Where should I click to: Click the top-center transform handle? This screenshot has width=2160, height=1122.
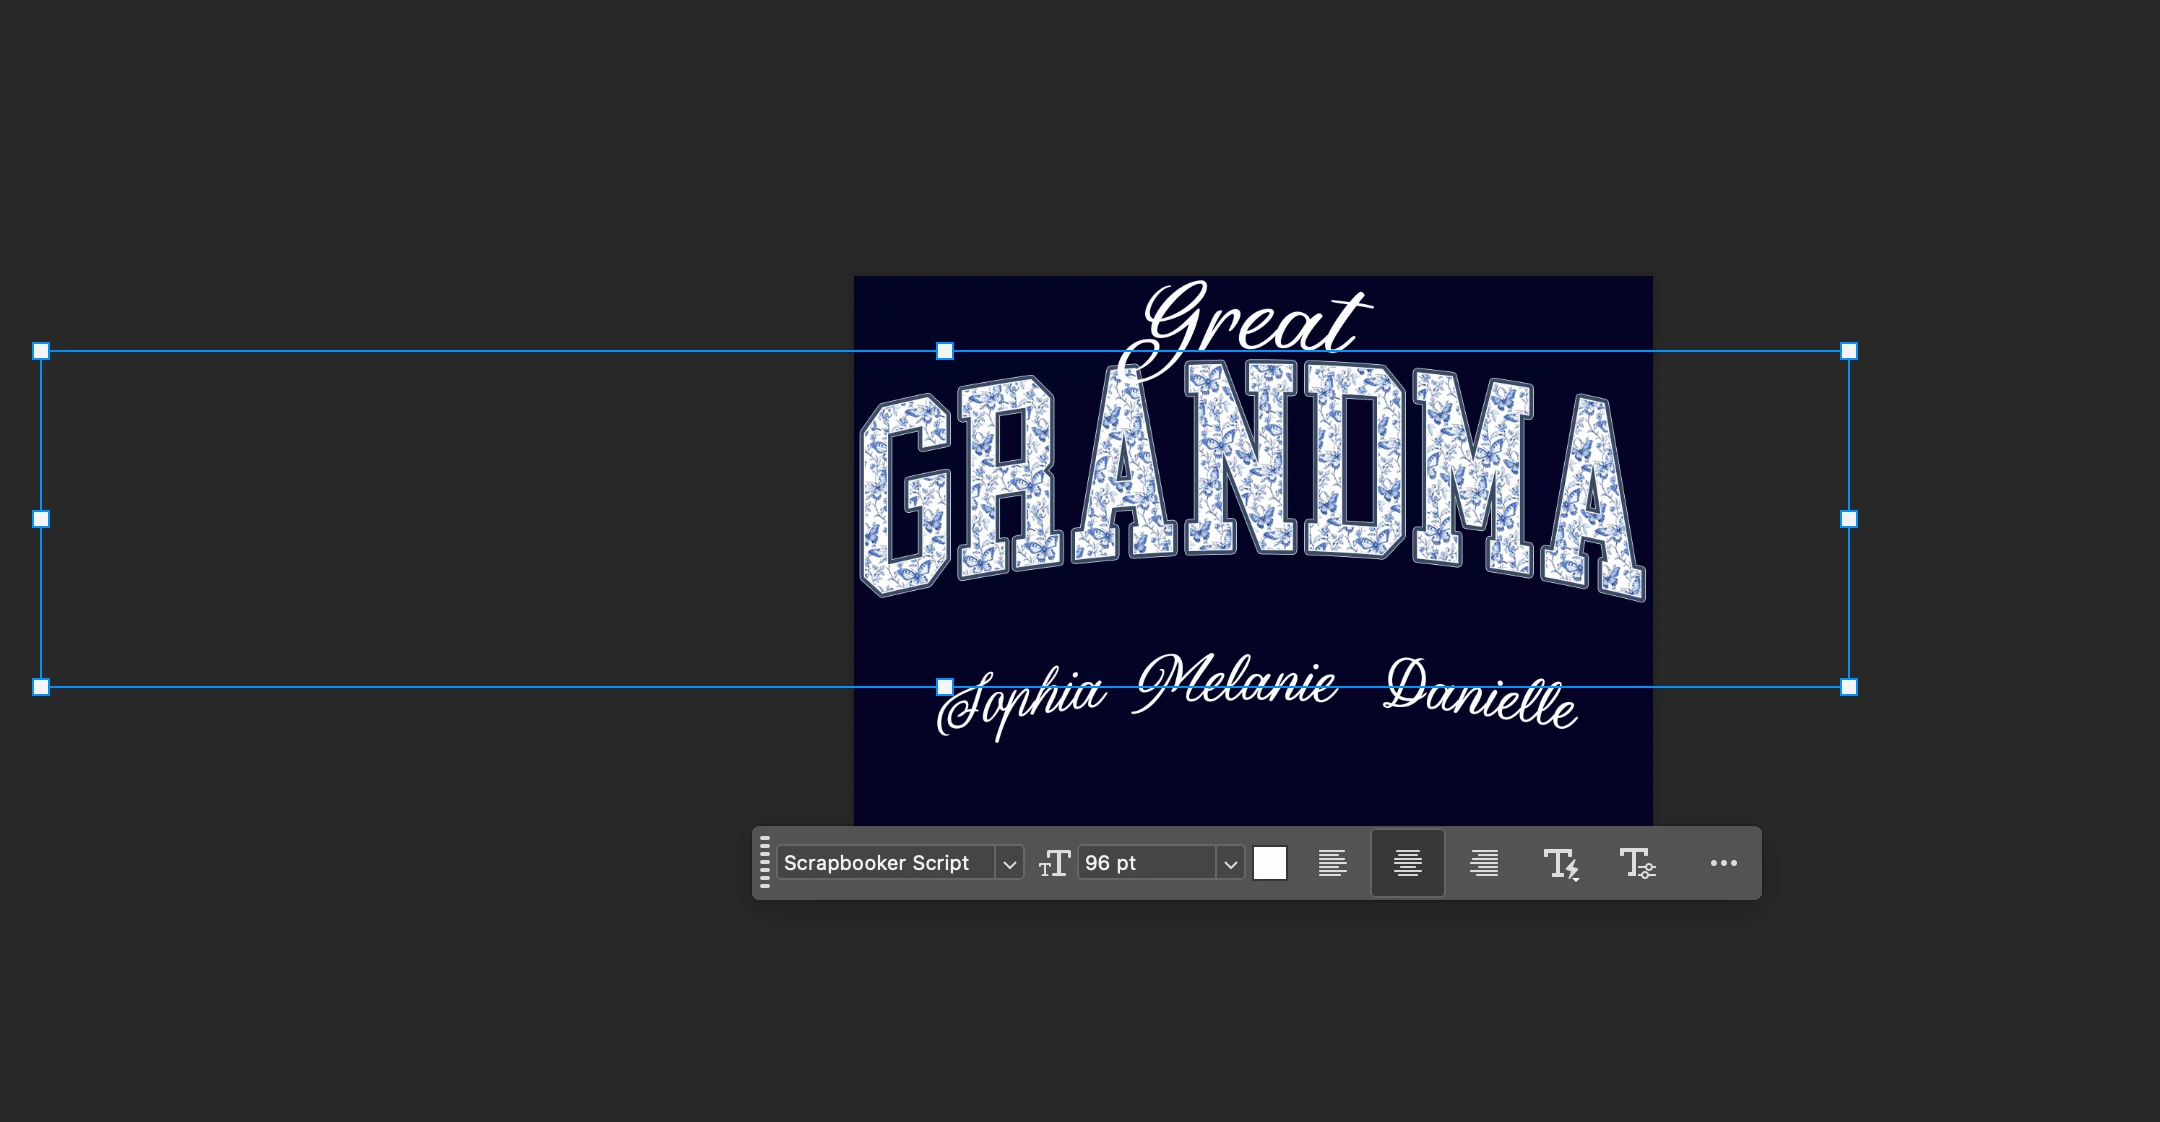[x=945, y=351]
